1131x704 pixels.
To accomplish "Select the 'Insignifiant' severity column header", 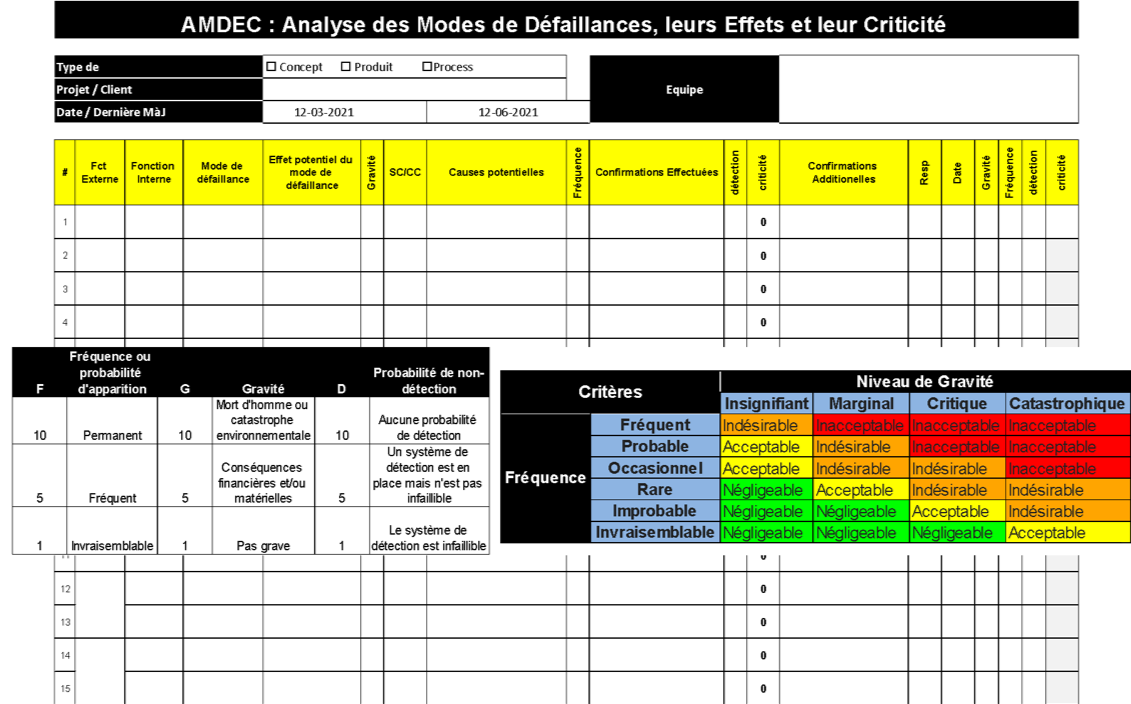I will coord(767,403).
